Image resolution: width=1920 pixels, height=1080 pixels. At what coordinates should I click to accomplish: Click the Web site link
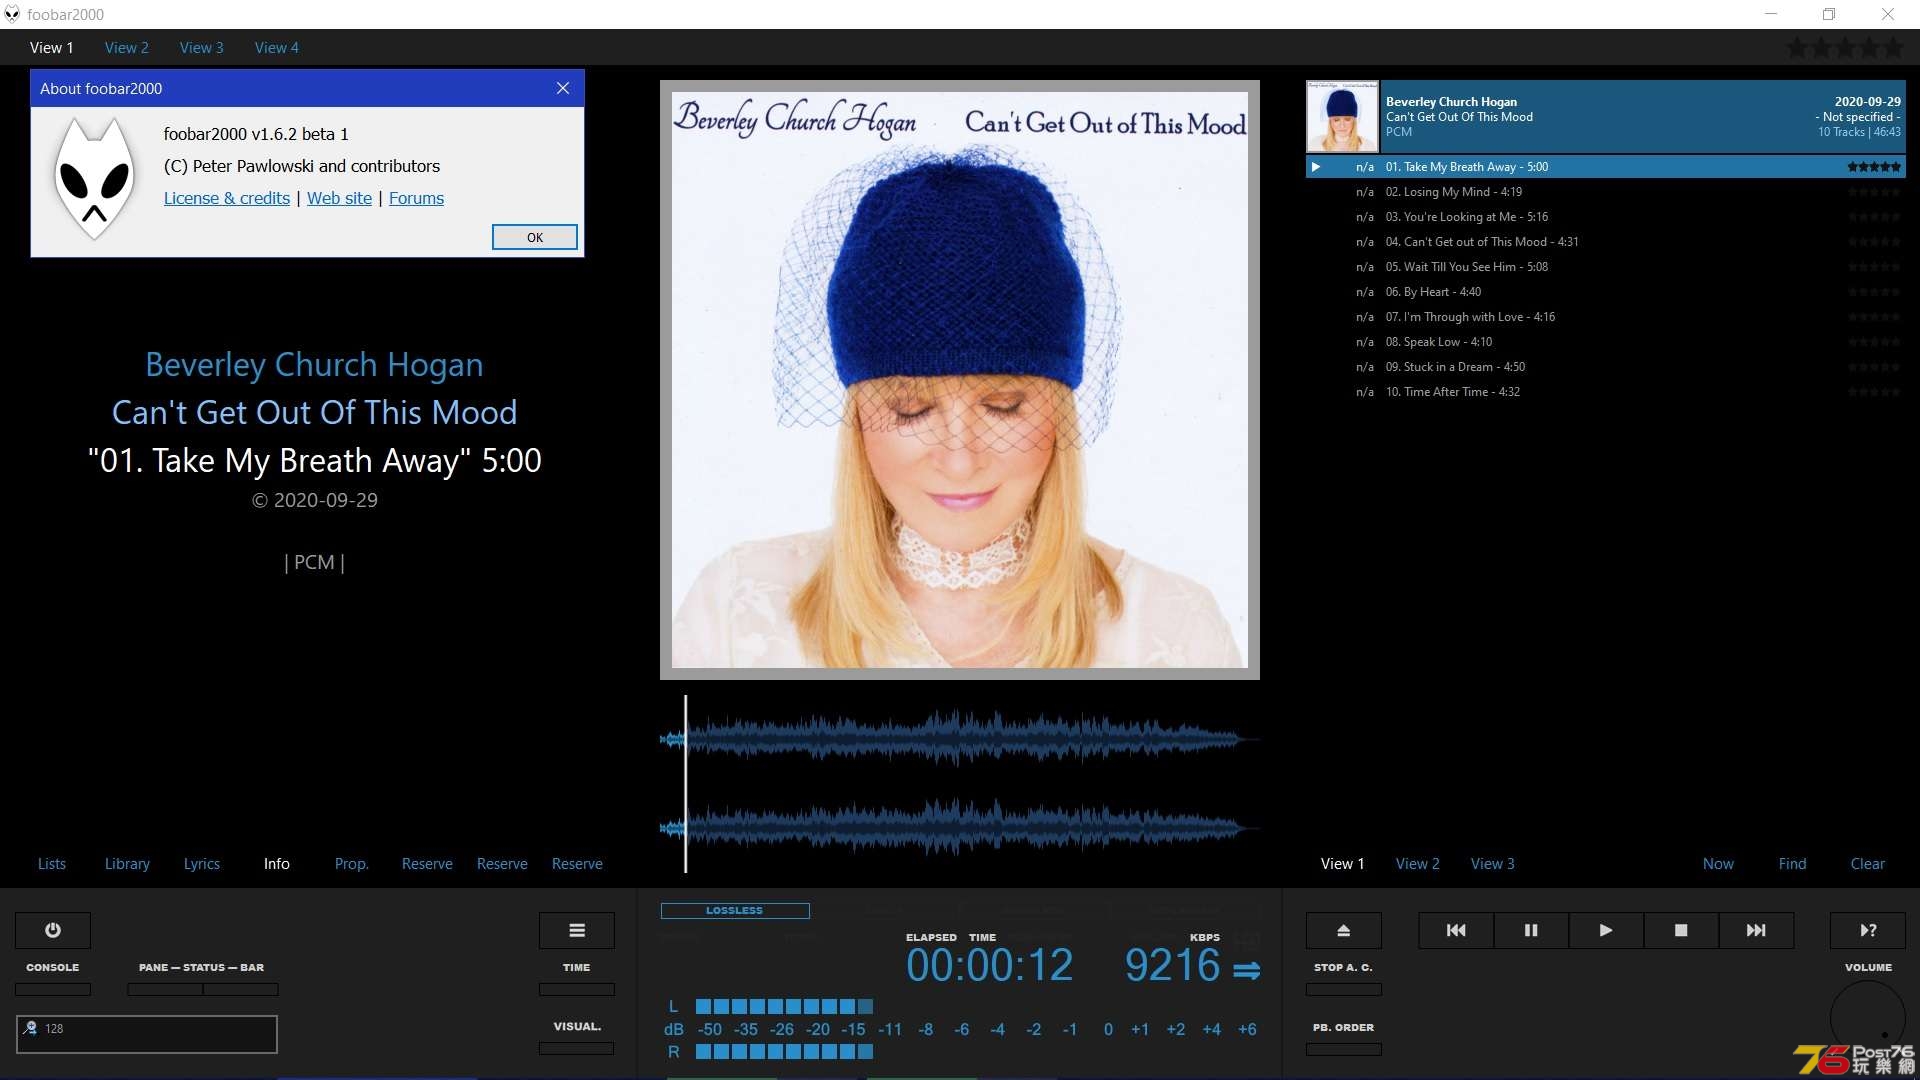click(339, 196)
